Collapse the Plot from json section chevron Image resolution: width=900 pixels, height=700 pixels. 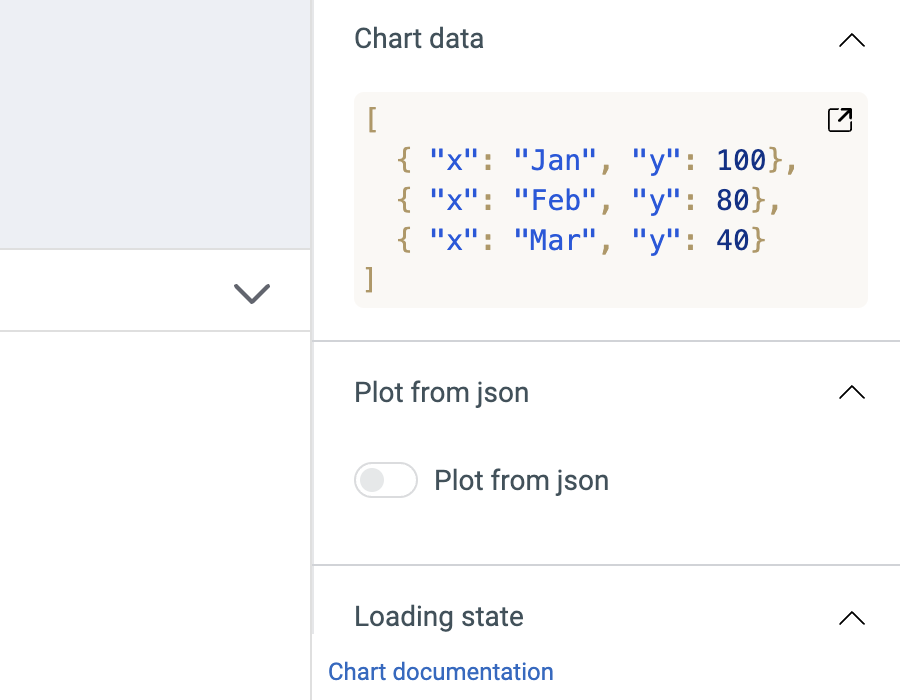coord(851,393)
